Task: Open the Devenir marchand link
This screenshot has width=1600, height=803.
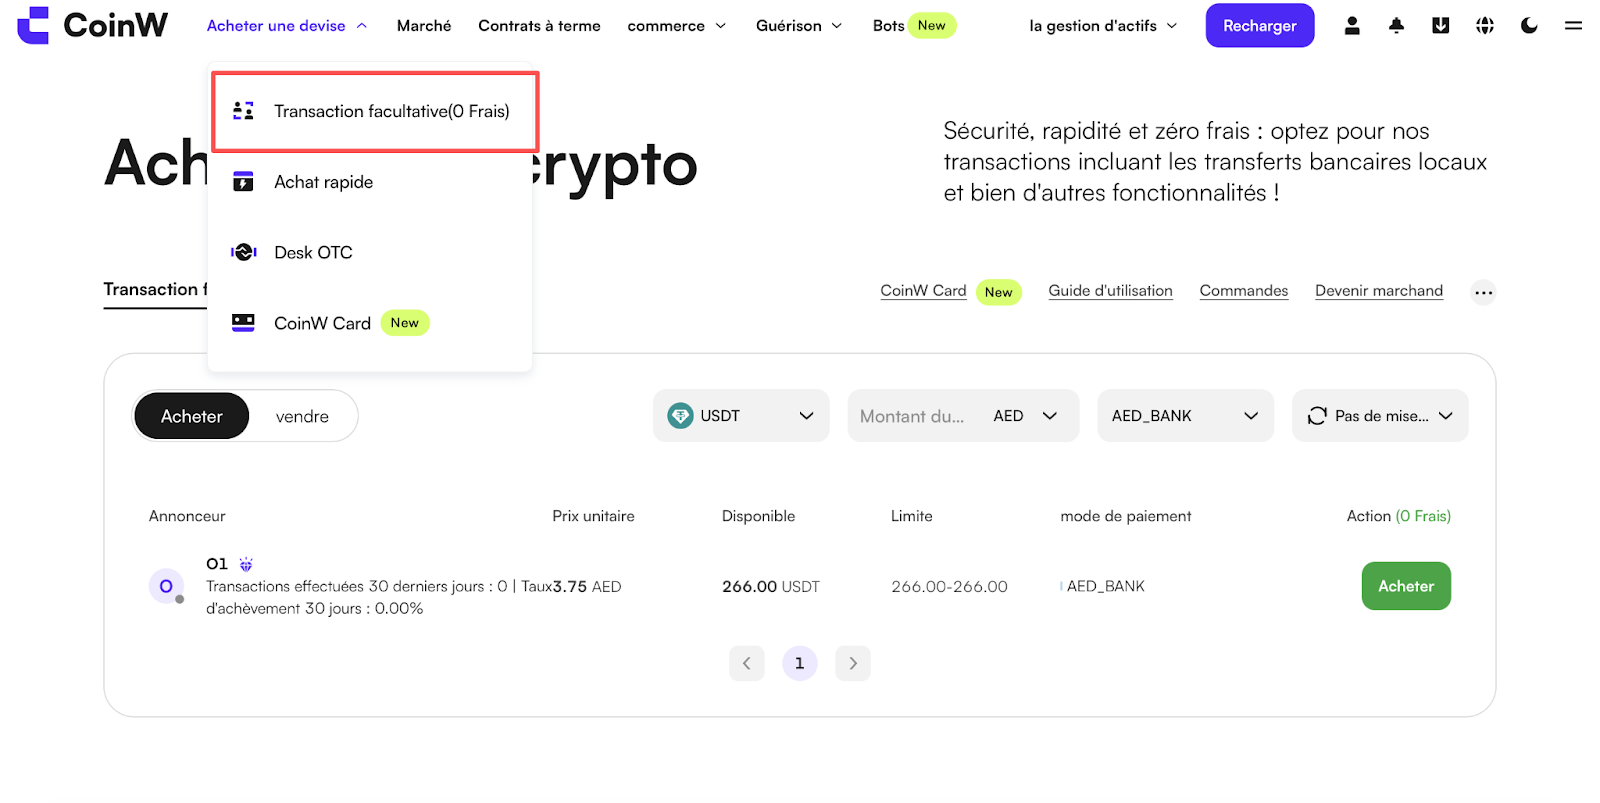Action: point(1379,291)
